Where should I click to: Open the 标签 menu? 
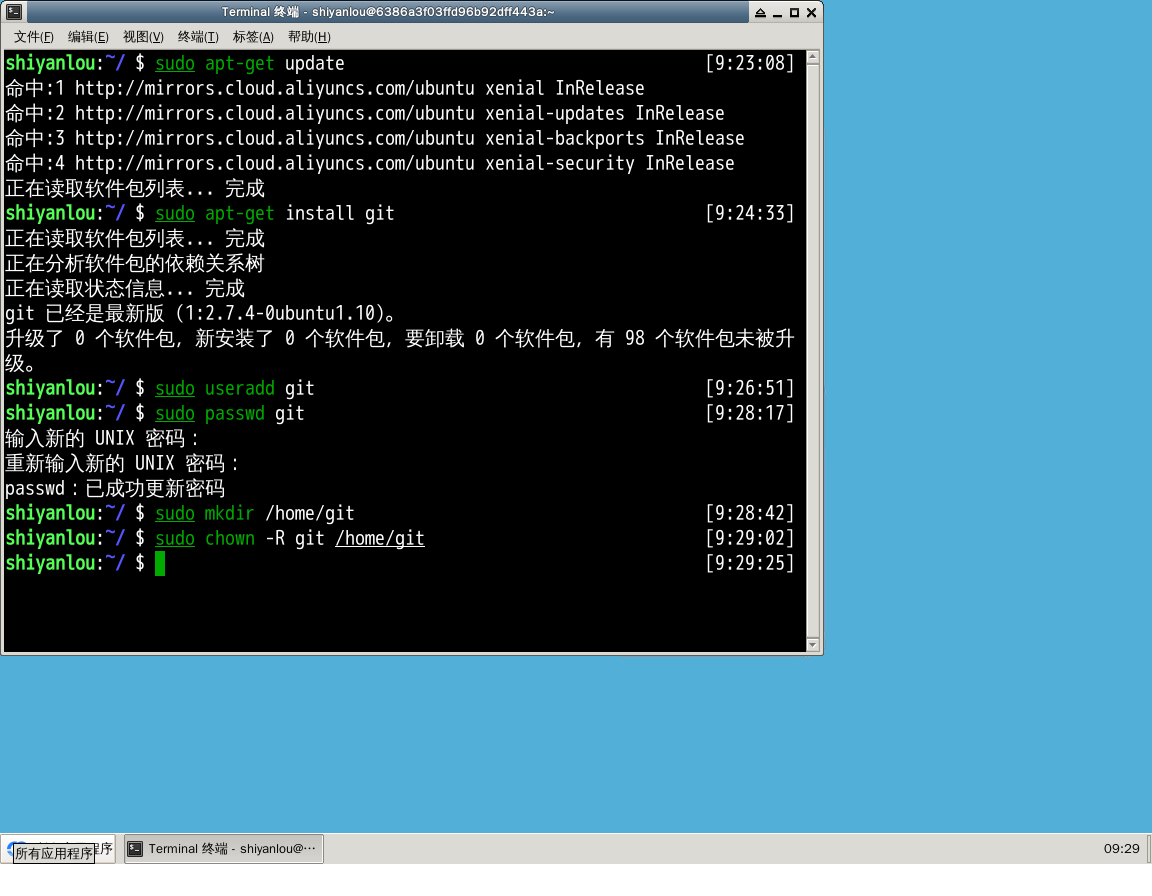(x=252, y=37)
